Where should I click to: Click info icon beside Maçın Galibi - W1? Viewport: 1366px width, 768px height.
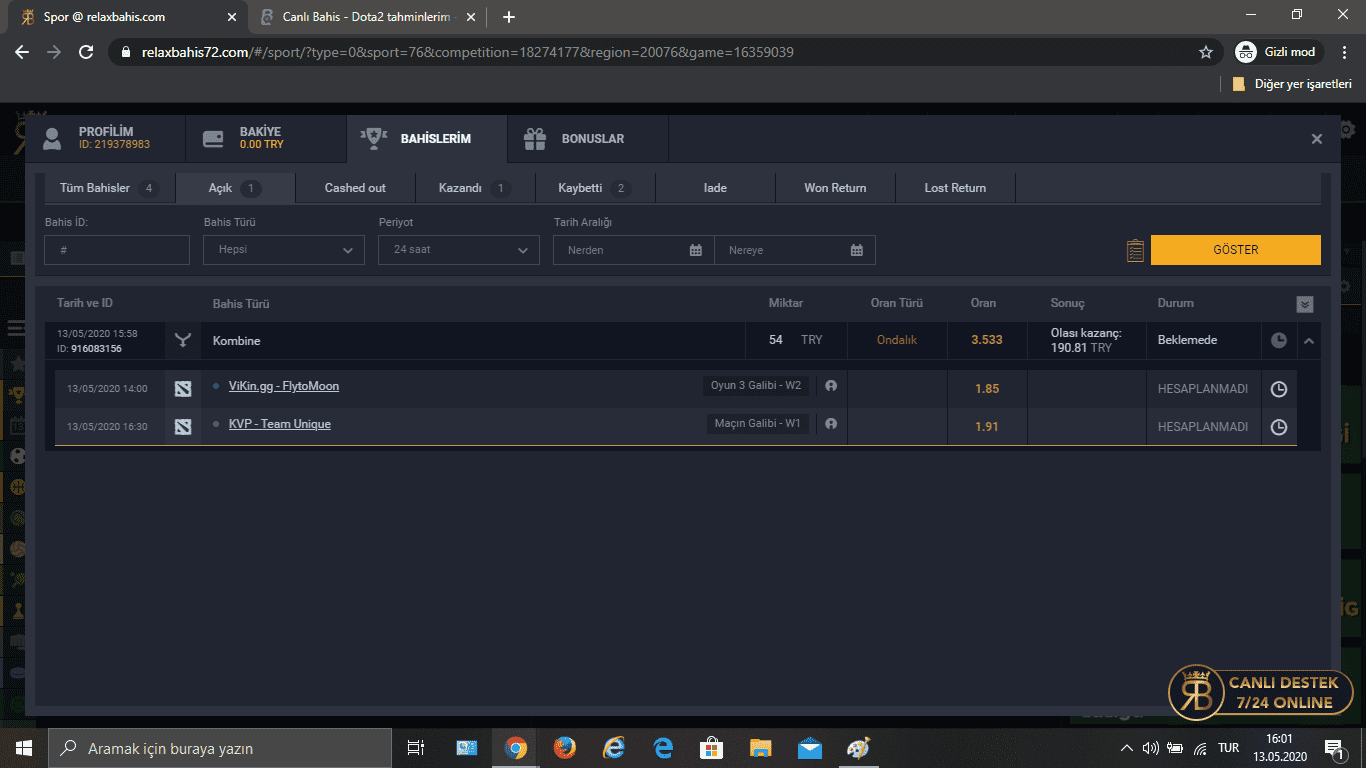tap(831, 424)
